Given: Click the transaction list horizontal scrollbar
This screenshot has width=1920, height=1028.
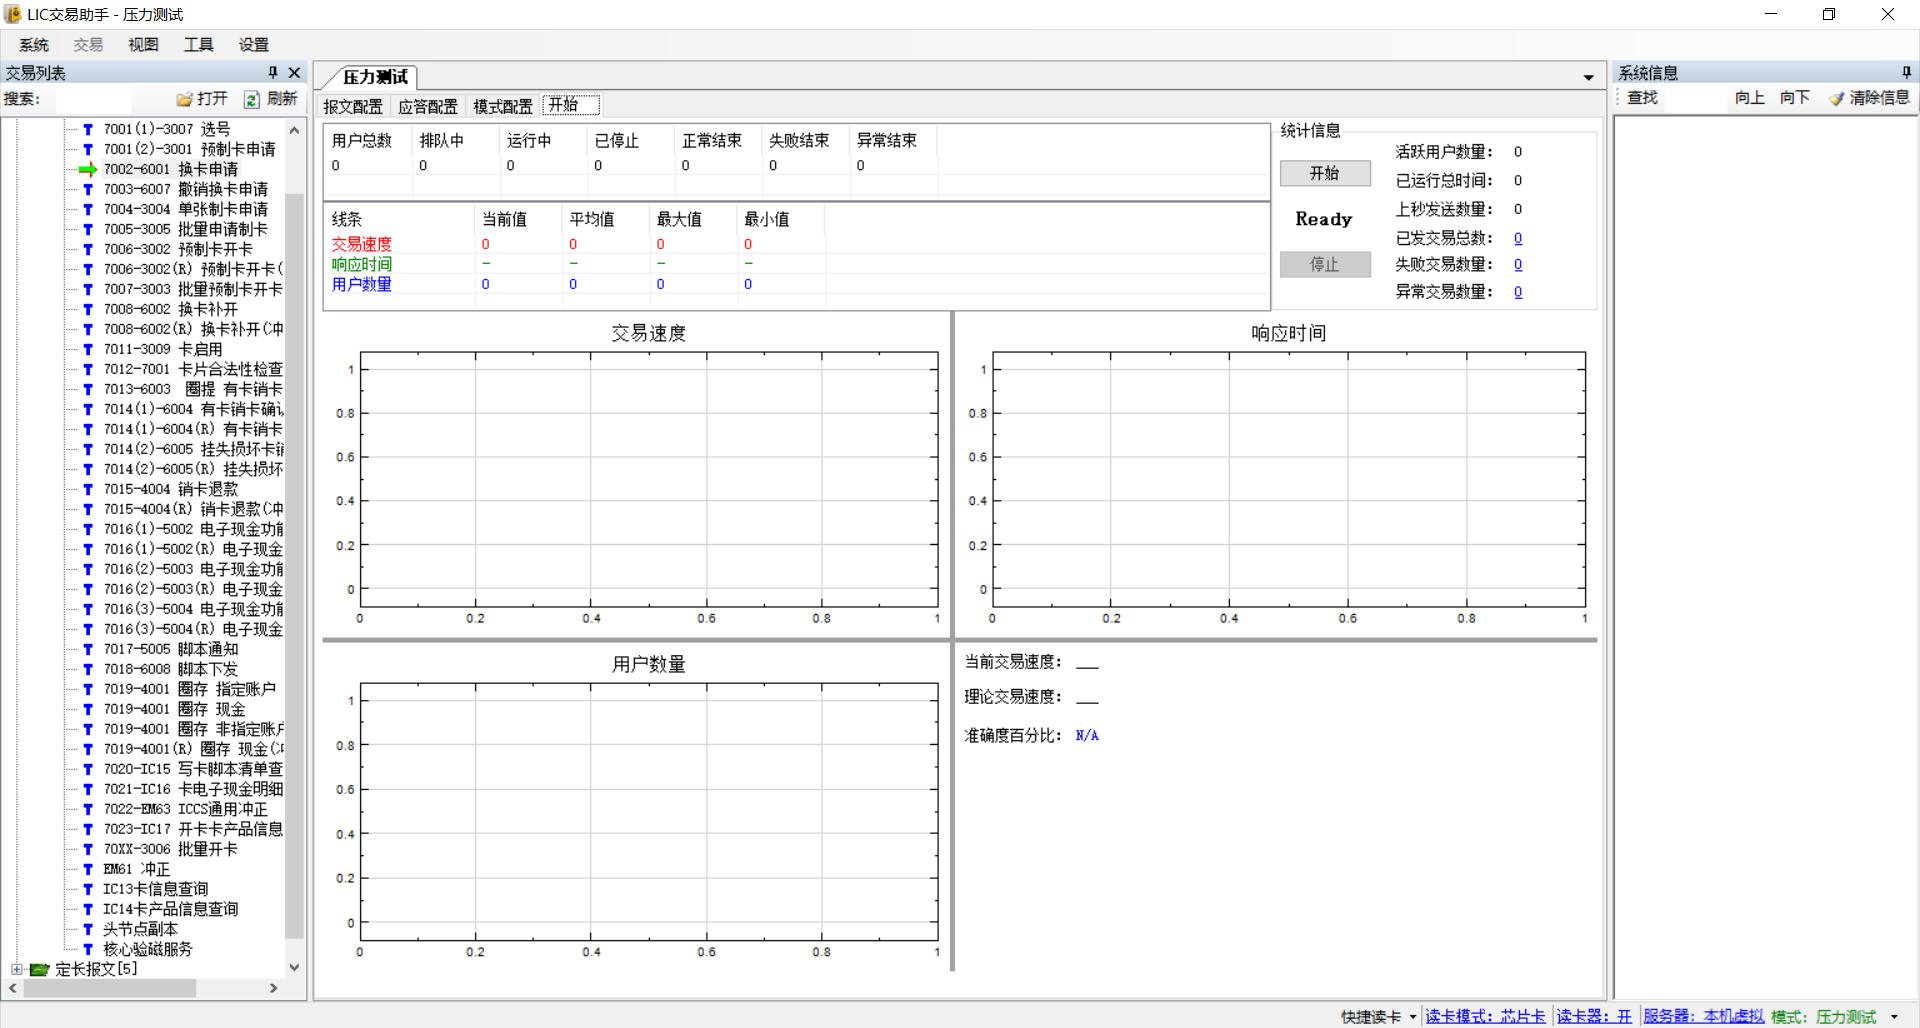Looking at the screenshot, I should coord(110,988).
